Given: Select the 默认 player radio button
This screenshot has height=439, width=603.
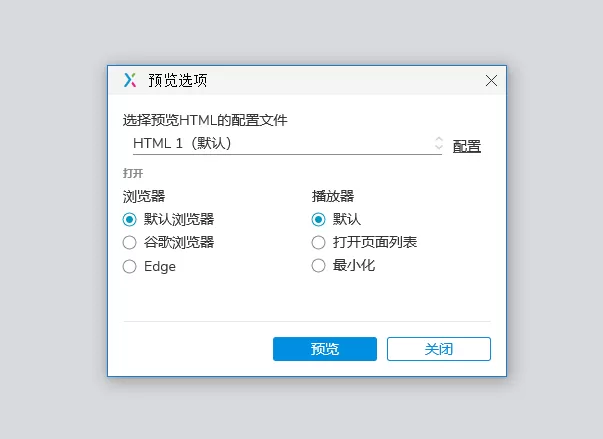Looking at the screenshot, I should pyautogui.click(x=318, y=220).
